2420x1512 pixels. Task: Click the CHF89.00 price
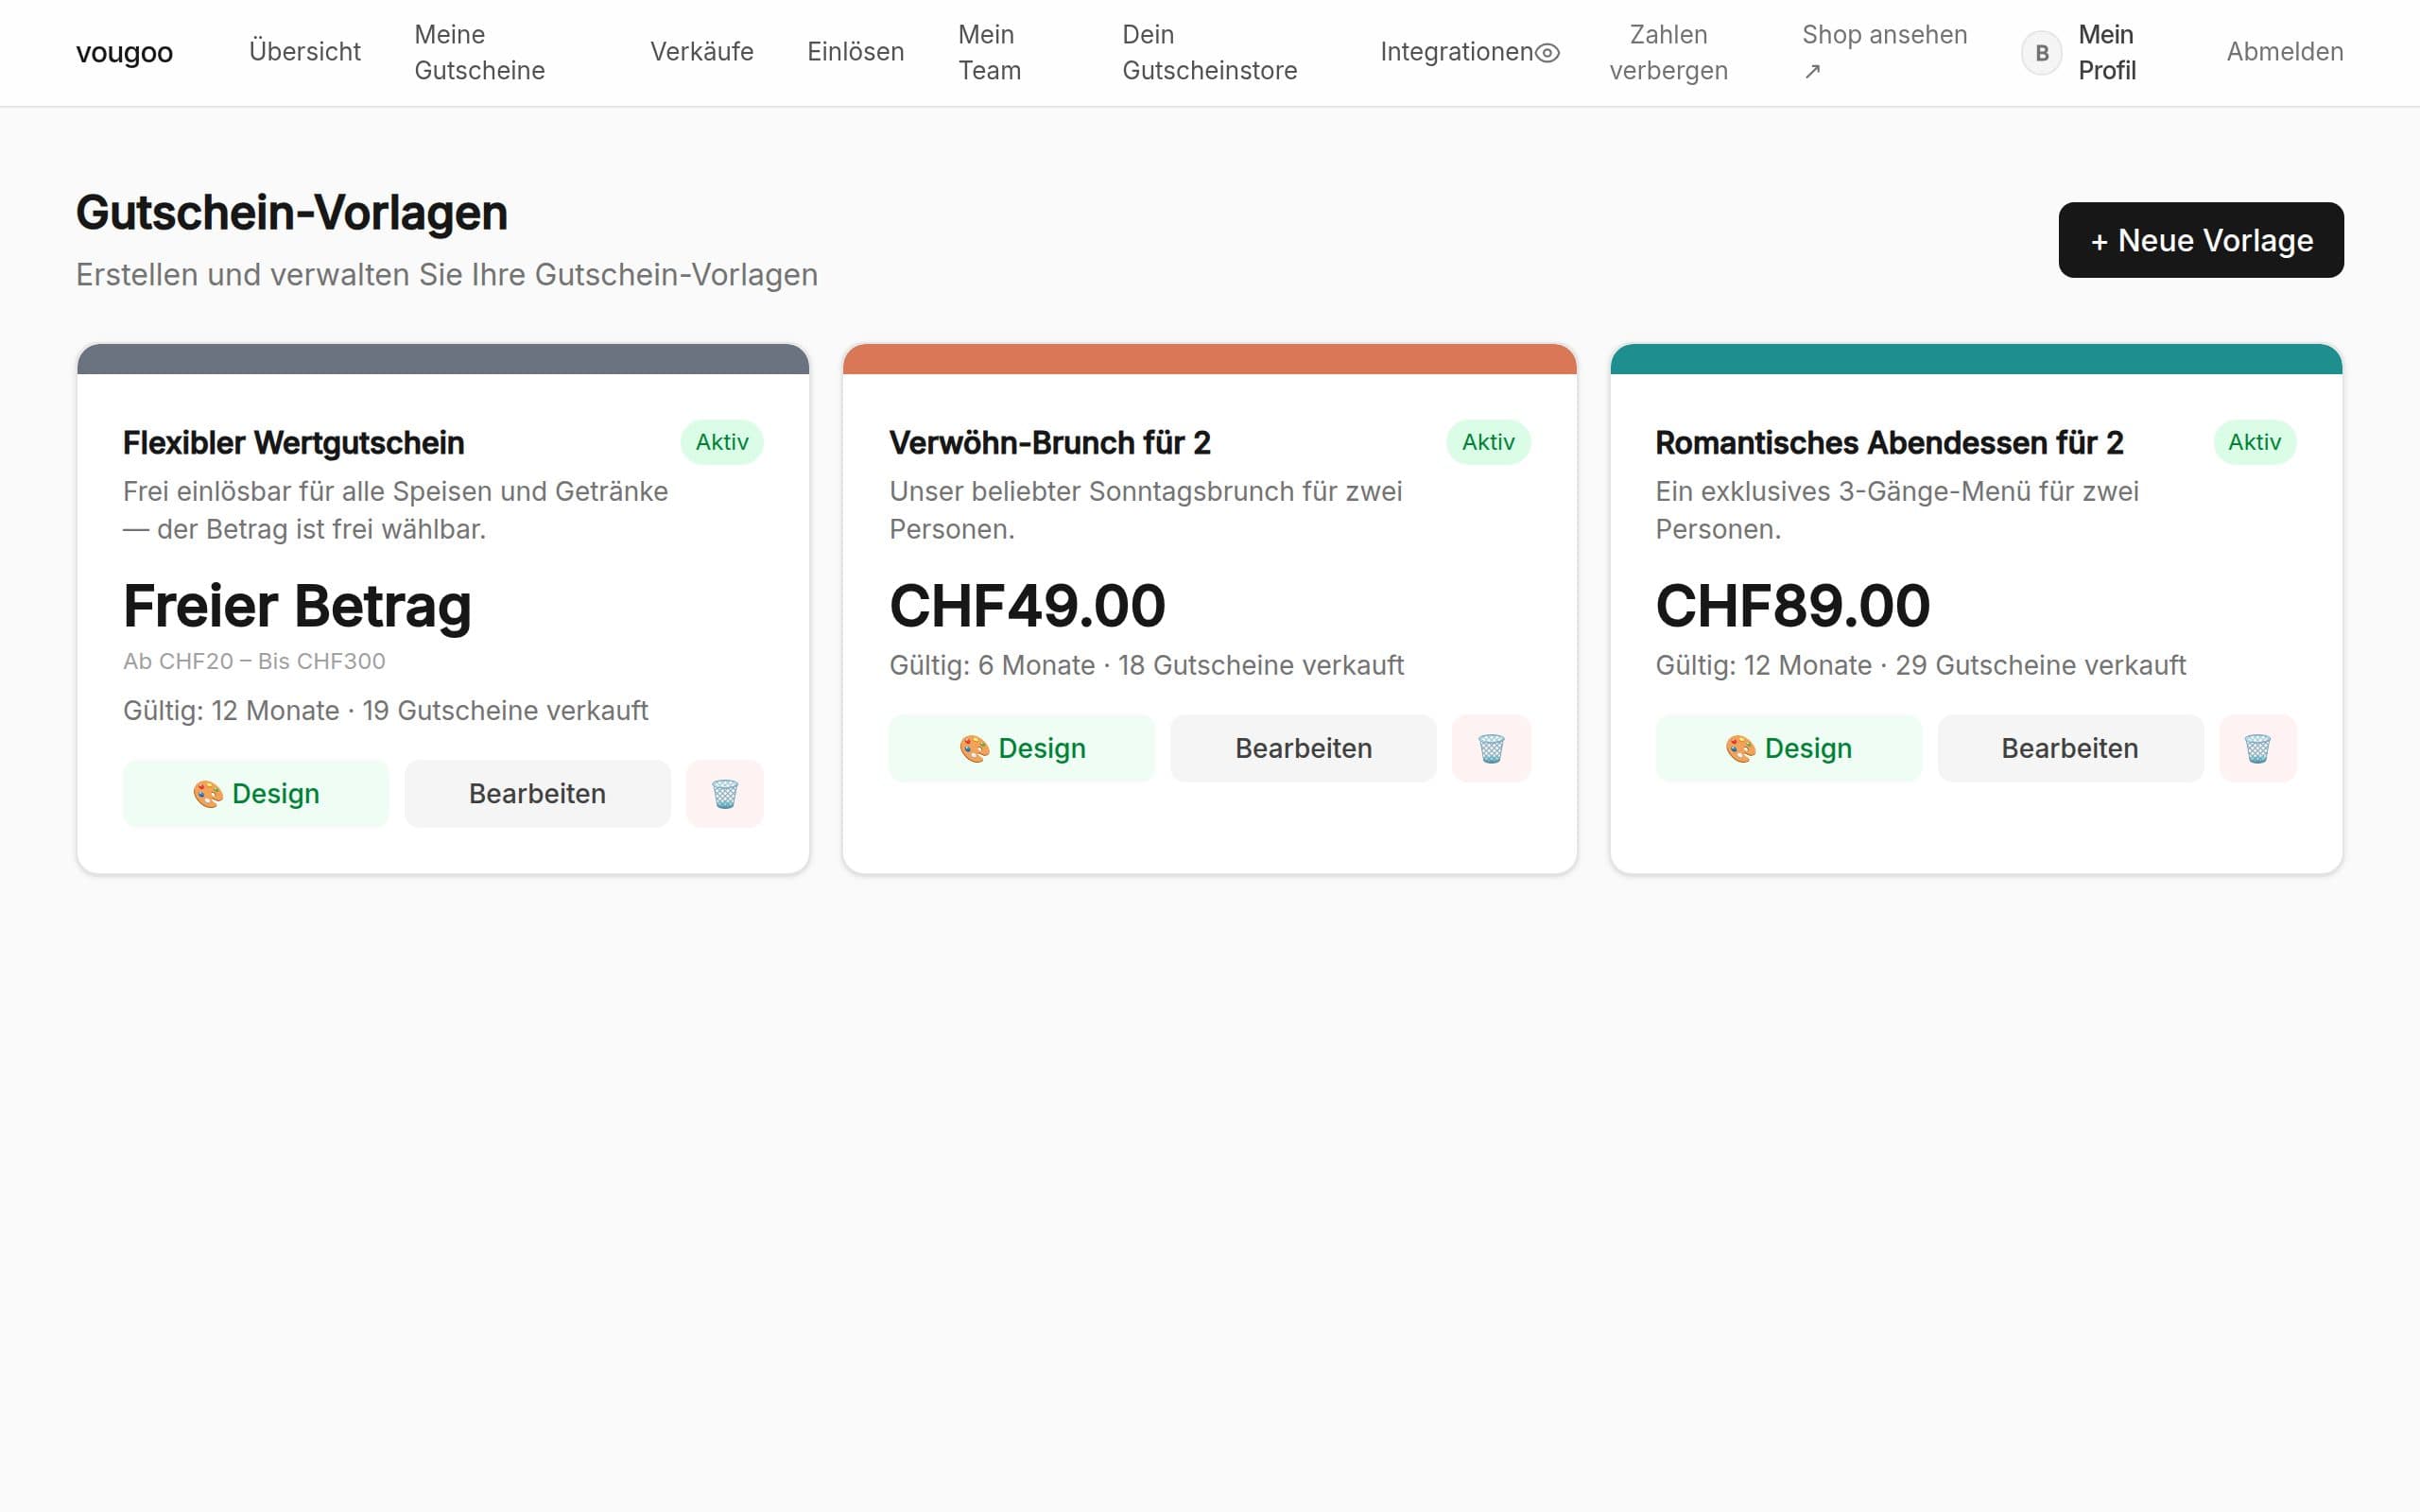[x=1792, y=606]
